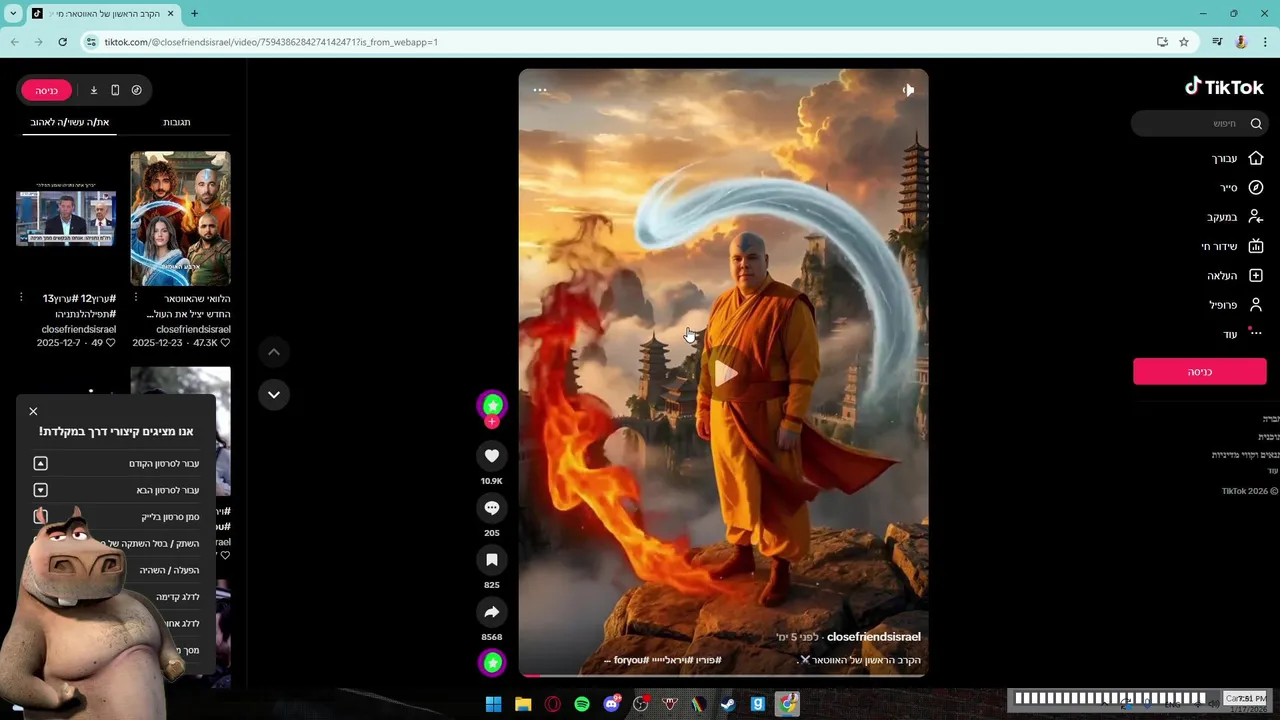Click the pink כניסה button in the right sidebar
Viewport: 1280px width, 720px height.
[x=1200, y=371]
